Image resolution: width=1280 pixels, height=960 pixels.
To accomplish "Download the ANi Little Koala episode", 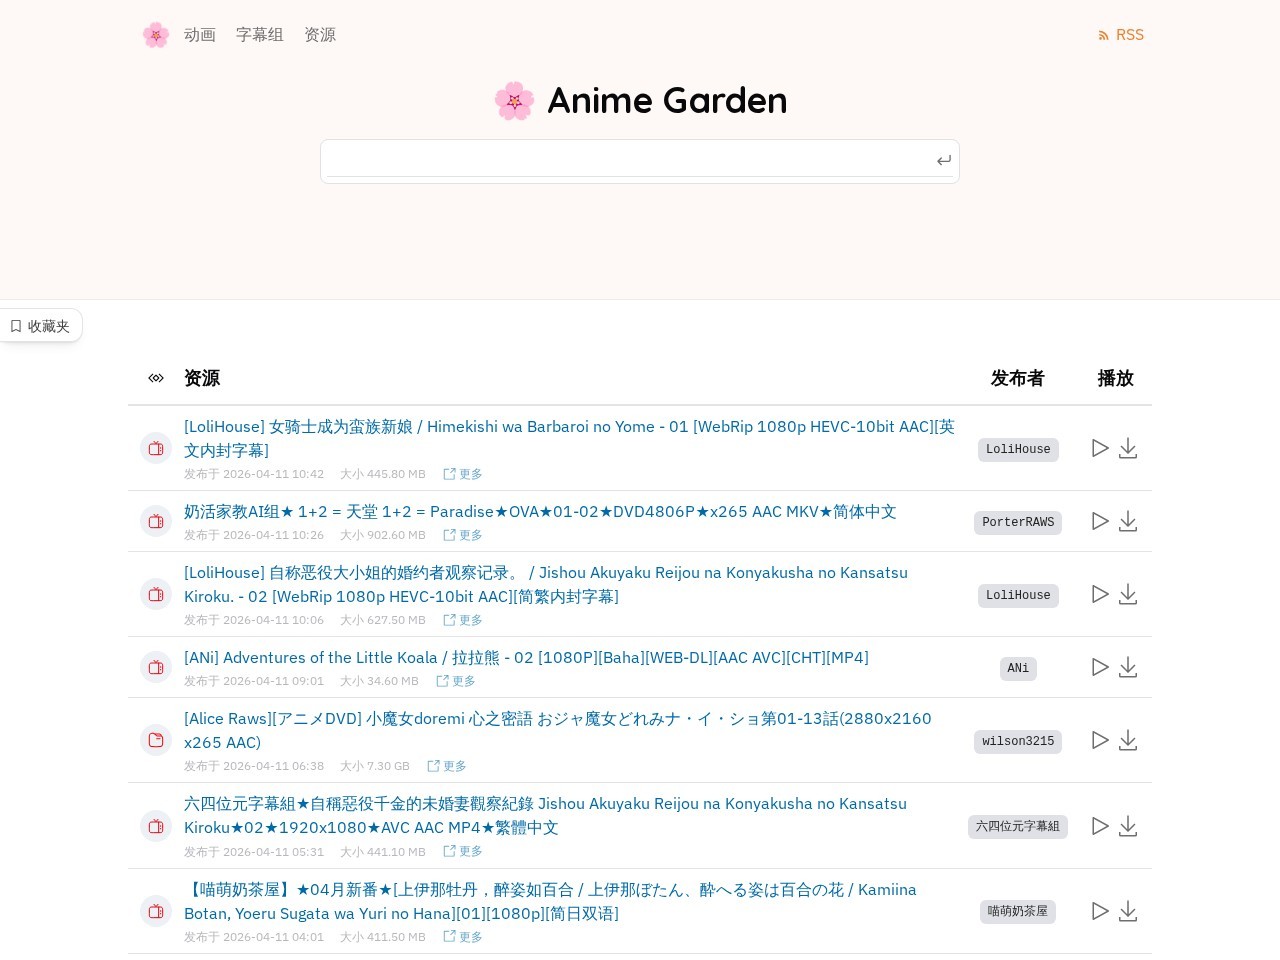I will click(x=1128, y=667).
